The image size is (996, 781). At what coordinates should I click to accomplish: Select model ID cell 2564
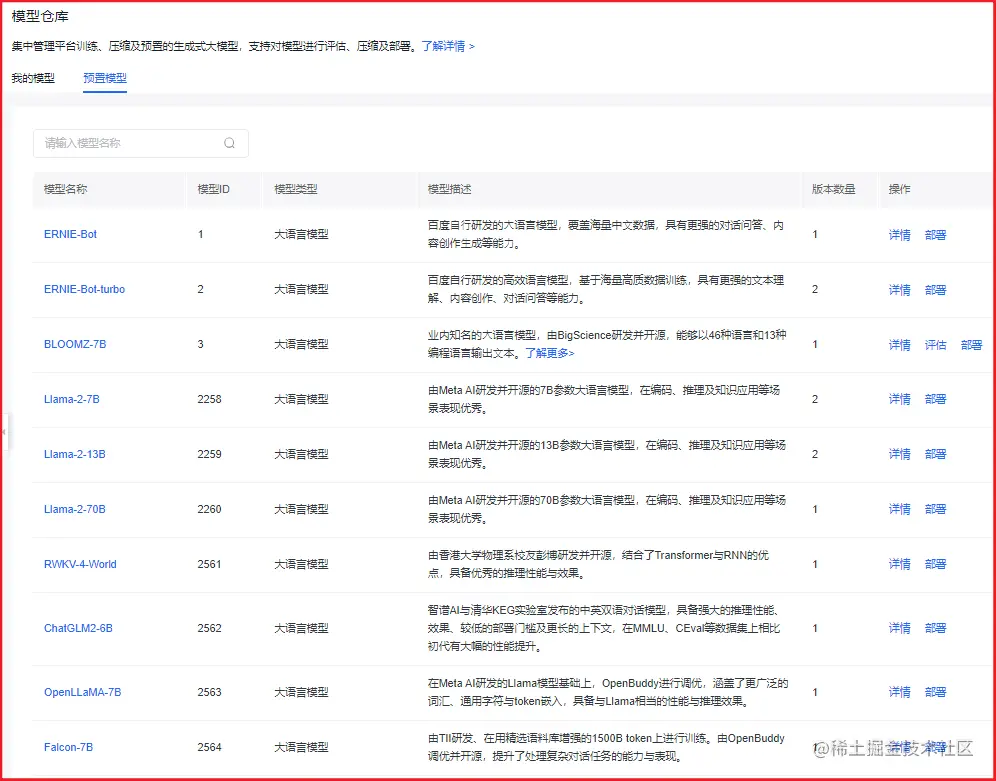(x=210, y=747)
